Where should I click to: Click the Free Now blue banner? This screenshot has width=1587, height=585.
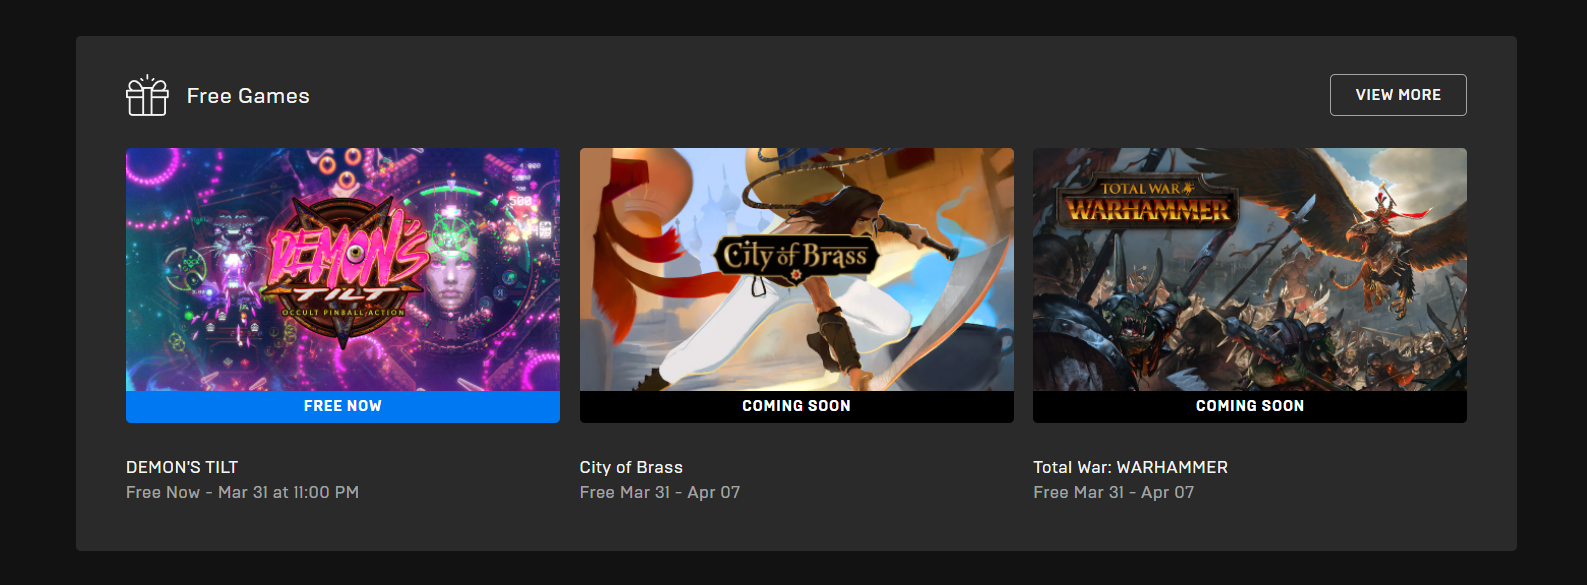tap(343, 406)
